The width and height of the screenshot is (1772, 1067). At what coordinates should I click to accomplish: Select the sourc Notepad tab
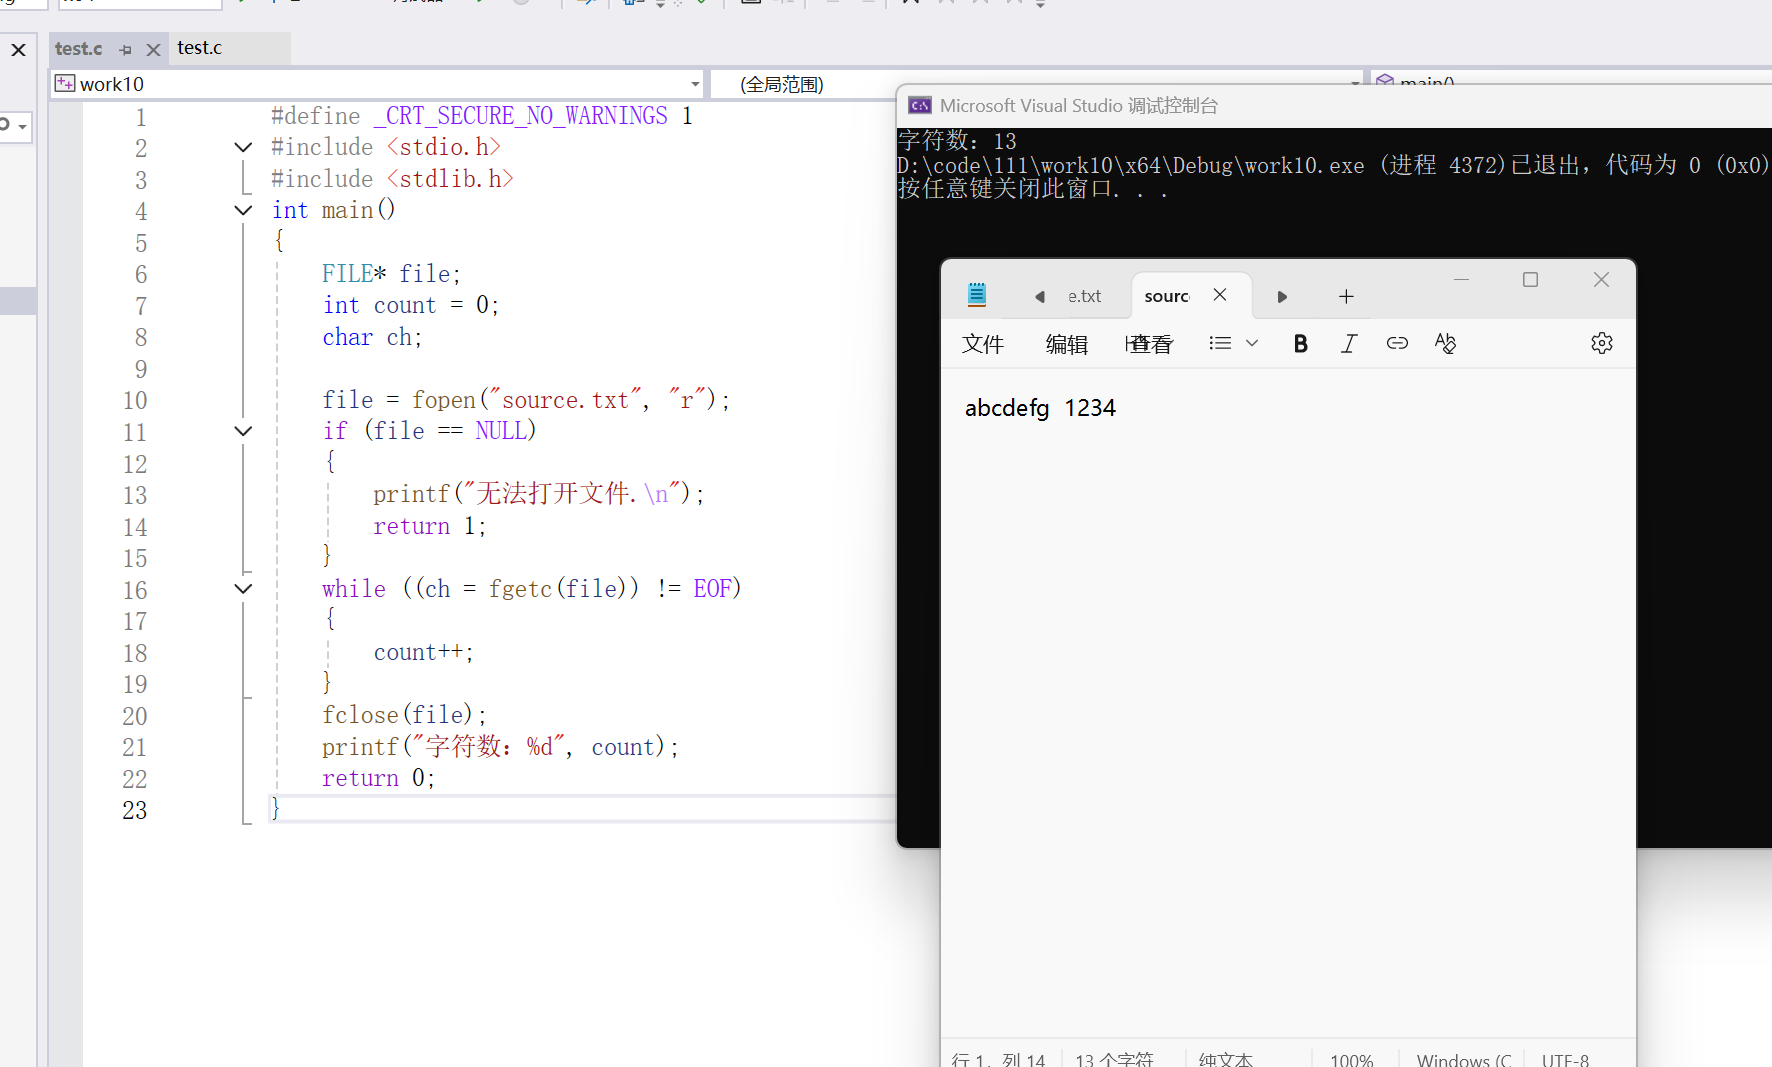[x=1166, y=296]
